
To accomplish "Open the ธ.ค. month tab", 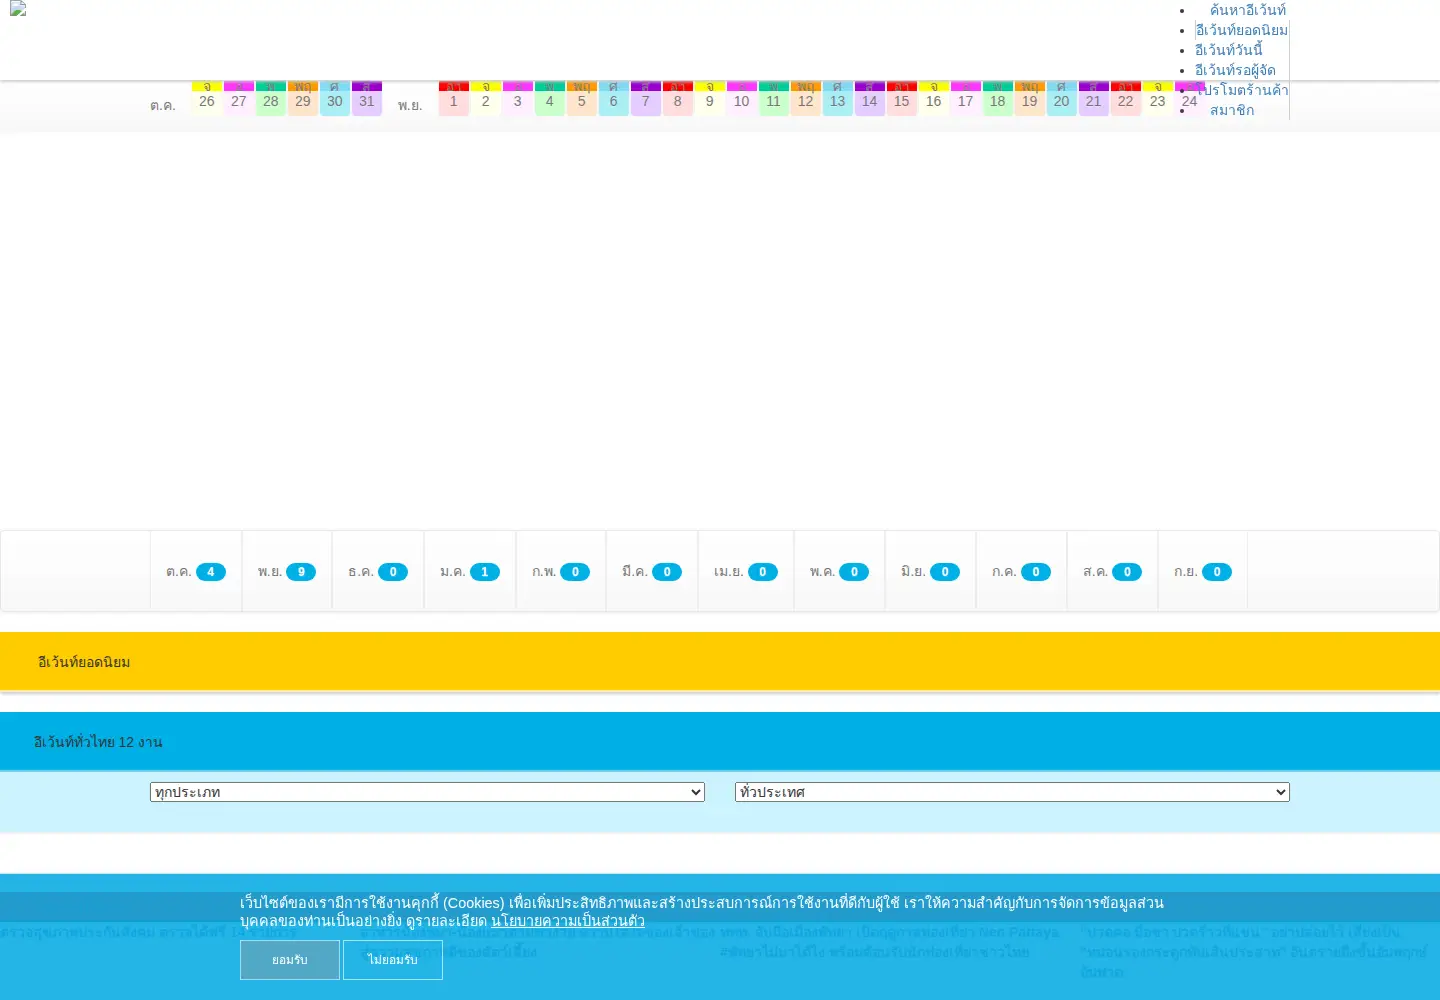I will pos(378,571).
